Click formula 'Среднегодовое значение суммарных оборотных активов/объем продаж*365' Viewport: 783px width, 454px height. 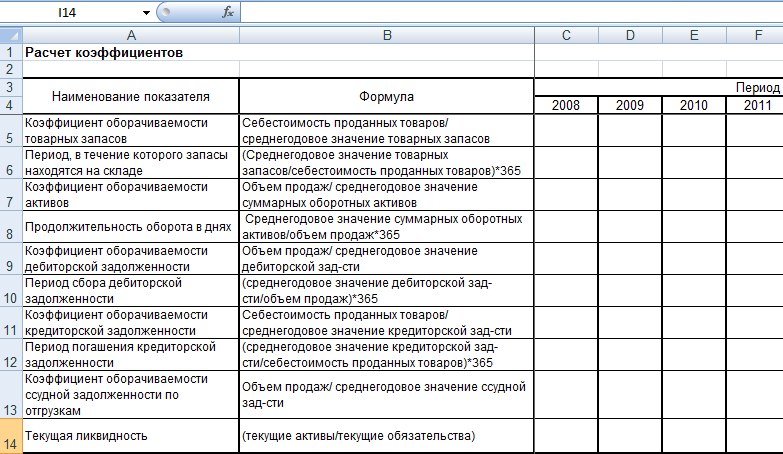pyautogui.click(x=387, y=227)
